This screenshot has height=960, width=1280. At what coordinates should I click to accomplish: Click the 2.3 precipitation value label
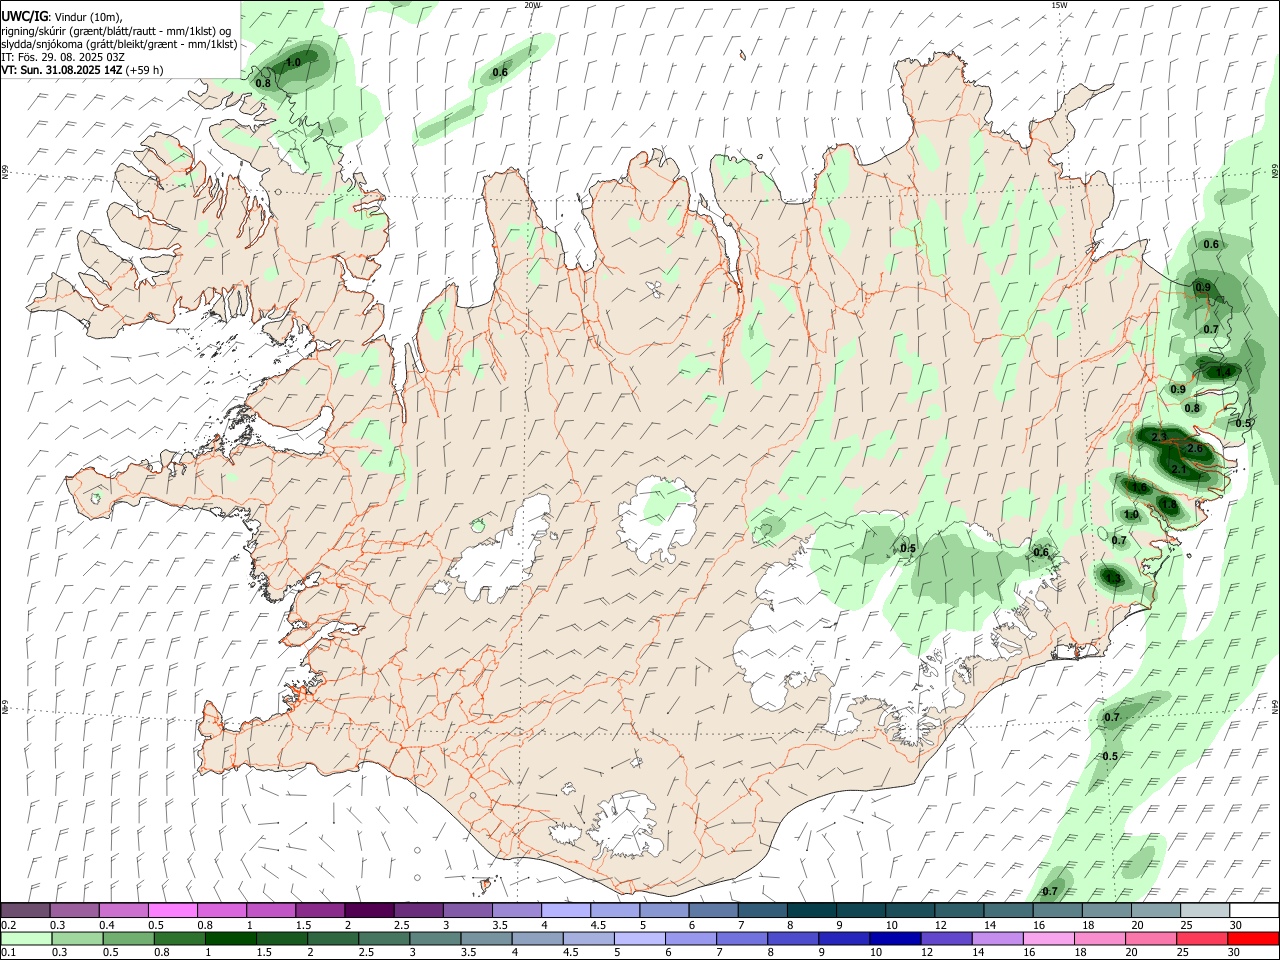pos(1159,437)
